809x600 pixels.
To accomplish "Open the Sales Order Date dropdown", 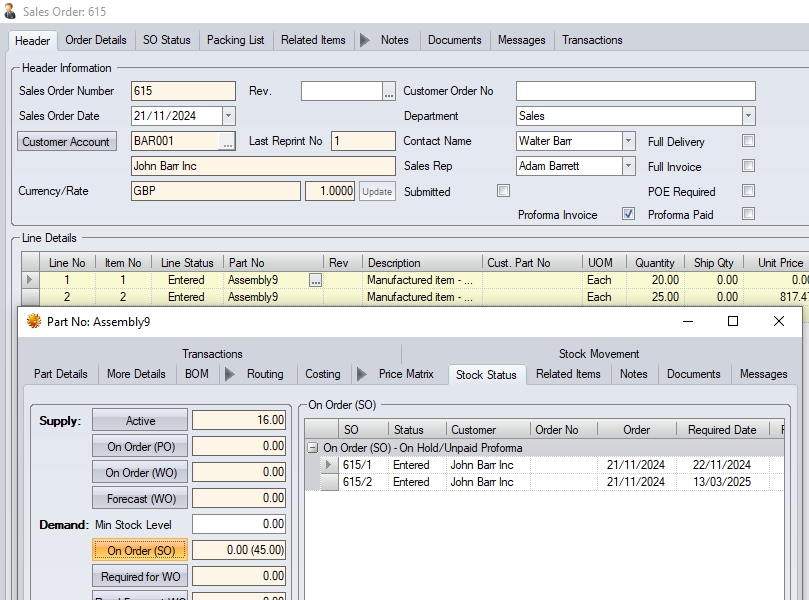I will (228, 117).
